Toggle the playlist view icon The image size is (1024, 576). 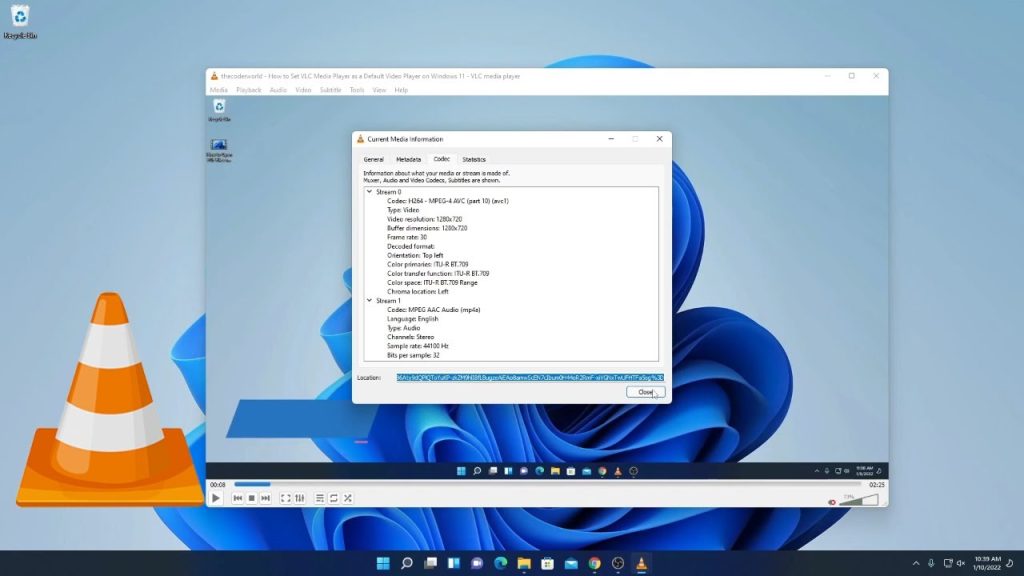(x=320, y=498)
